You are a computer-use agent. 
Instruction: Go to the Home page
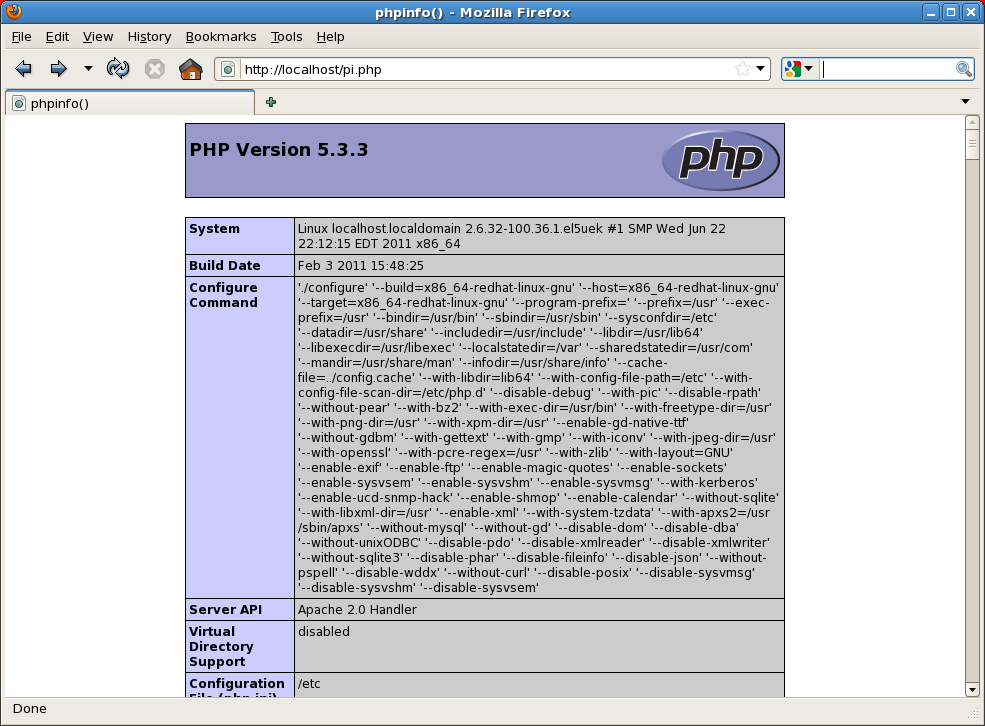point(190,69)
